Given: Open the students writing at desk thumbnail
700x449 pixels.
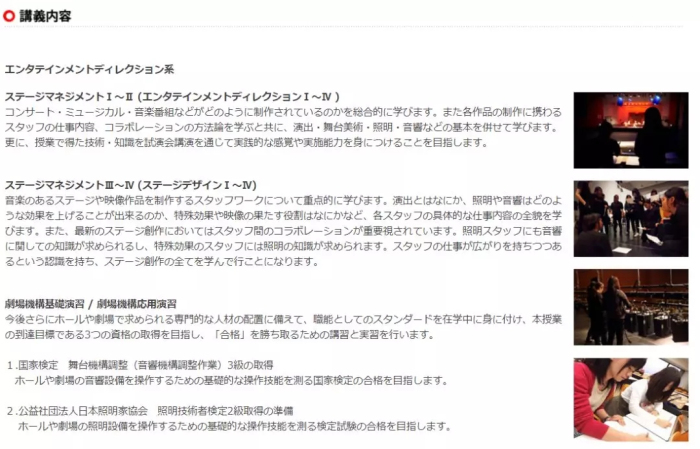Looking at the screenshot, I should click(630, 399).
